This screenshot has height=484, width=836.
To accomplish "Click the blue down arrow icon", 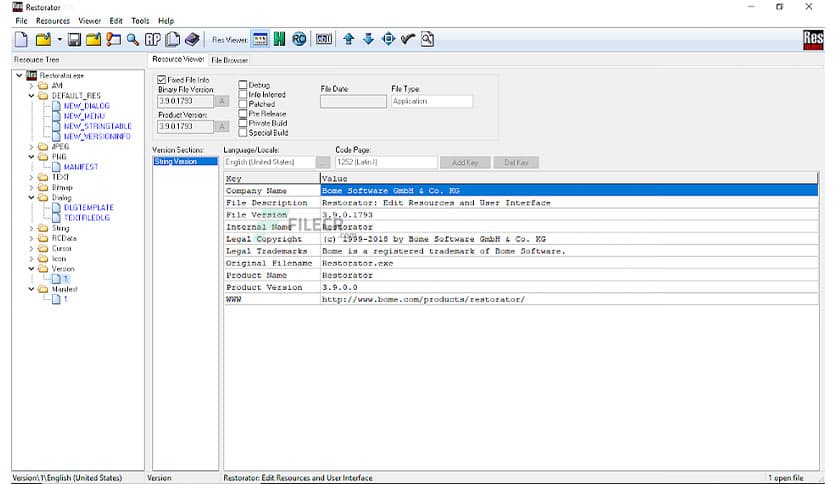I will pyautogui.click(x=368, y=40).
